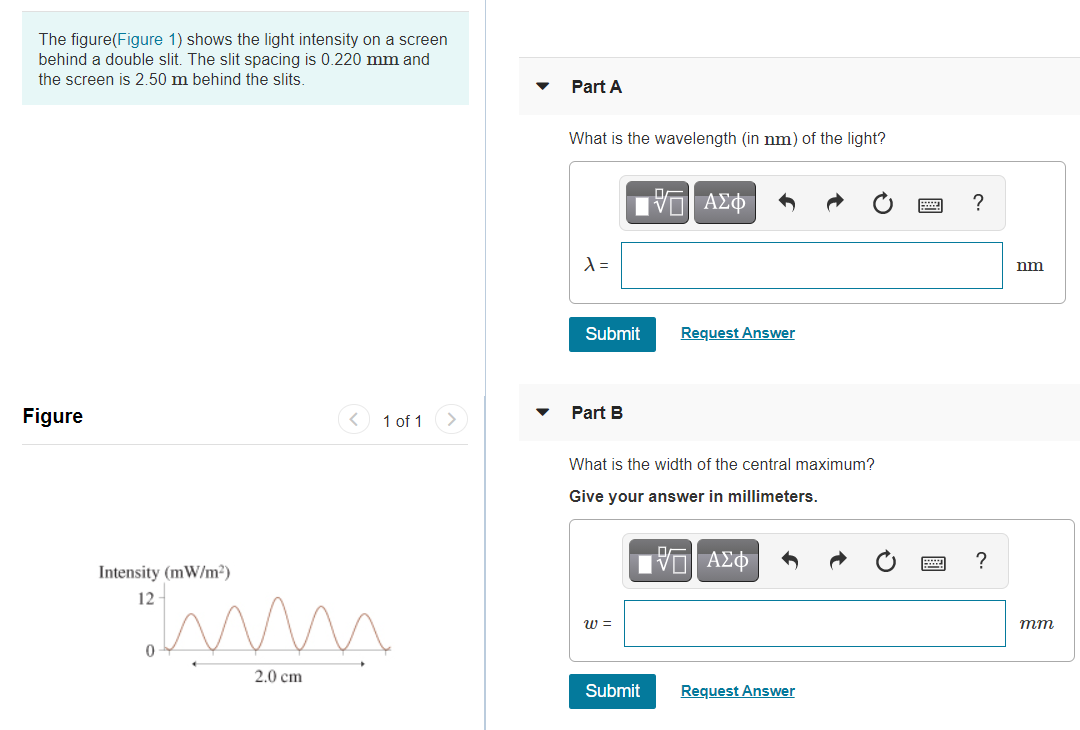The height and width of the screenshot is (730, 1080).
Task: Submit the wavelength answer in Part A
Action: [612, 334]
